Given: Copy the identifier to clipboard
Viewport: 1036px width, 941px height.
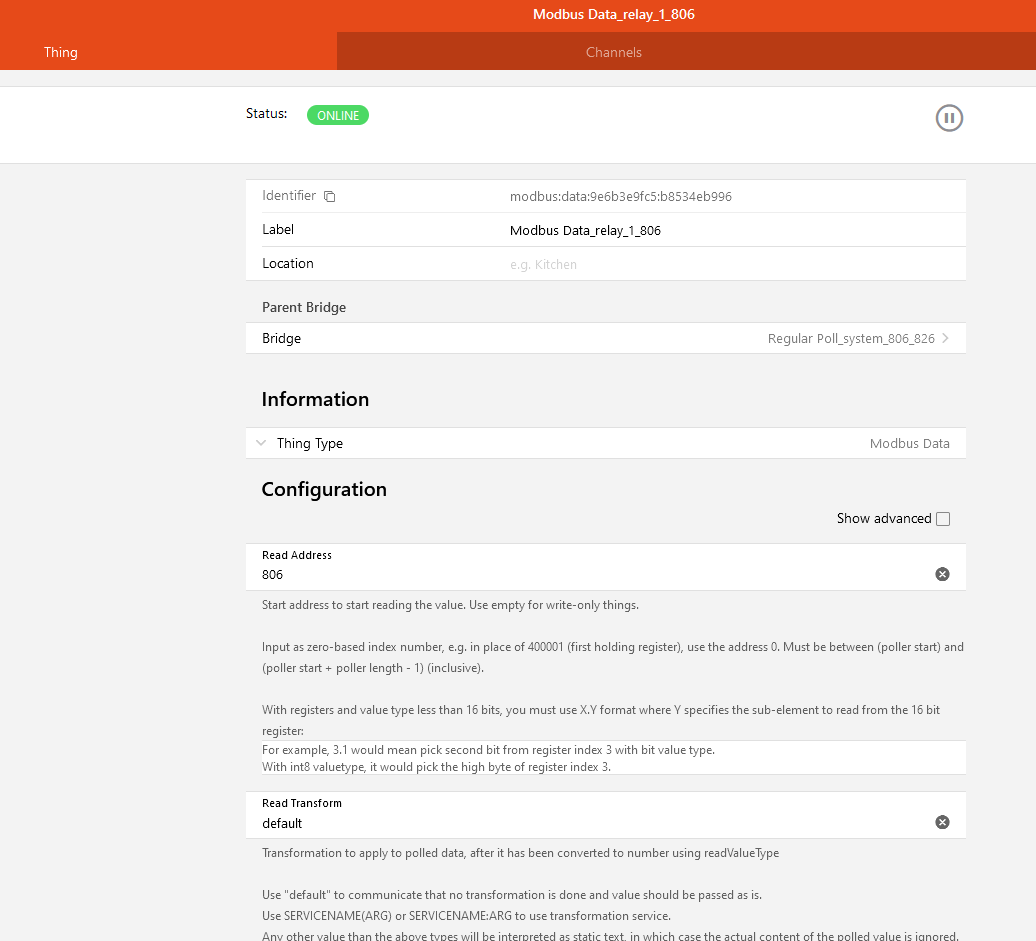Looking at the screenshot, I should point(330,197).
